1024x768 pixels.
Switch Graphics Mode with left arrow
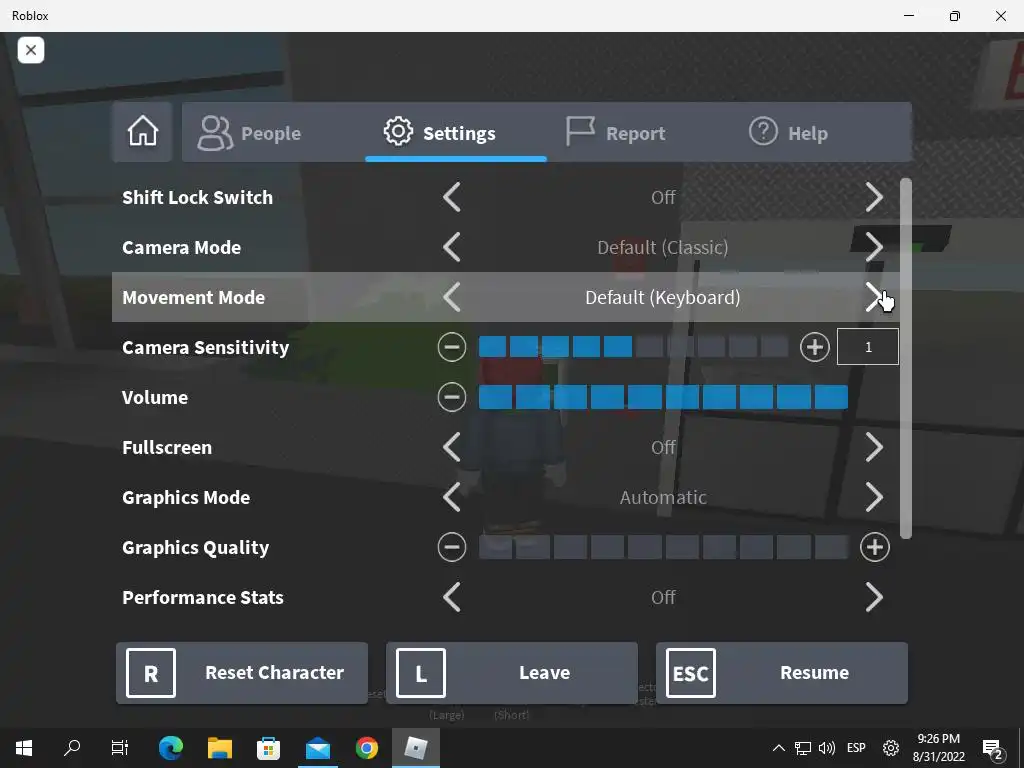[x=452, y=497]
